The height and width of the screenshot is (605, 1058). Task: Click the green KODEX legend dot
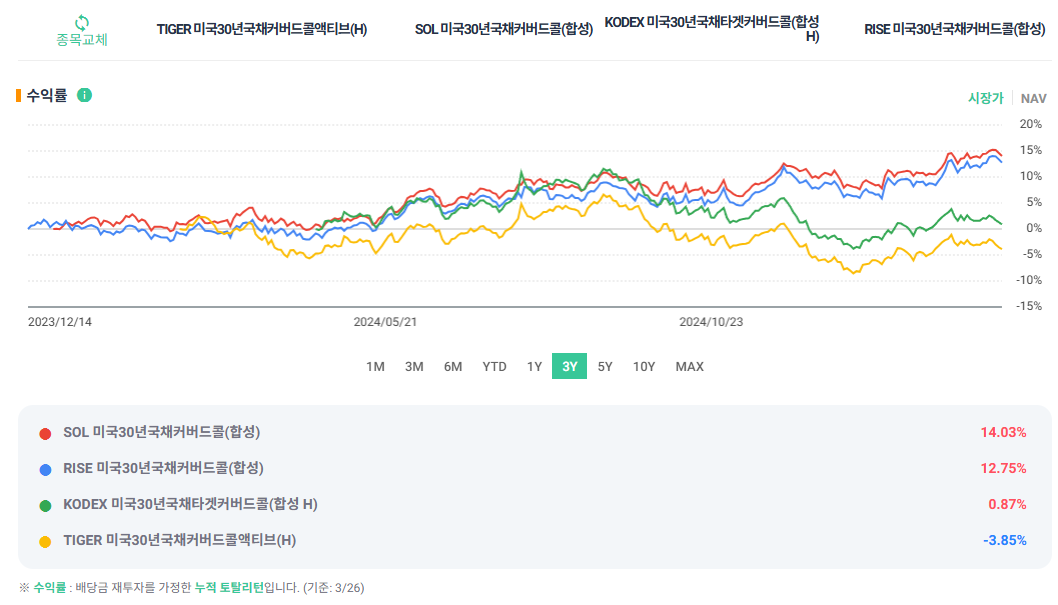tap(45, 506)
